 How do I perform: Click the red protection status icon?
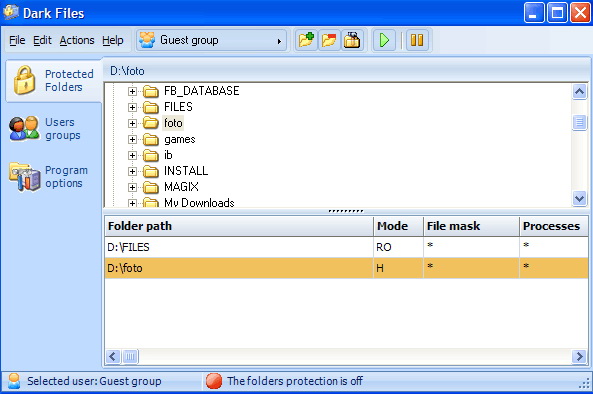pos(214,381)
